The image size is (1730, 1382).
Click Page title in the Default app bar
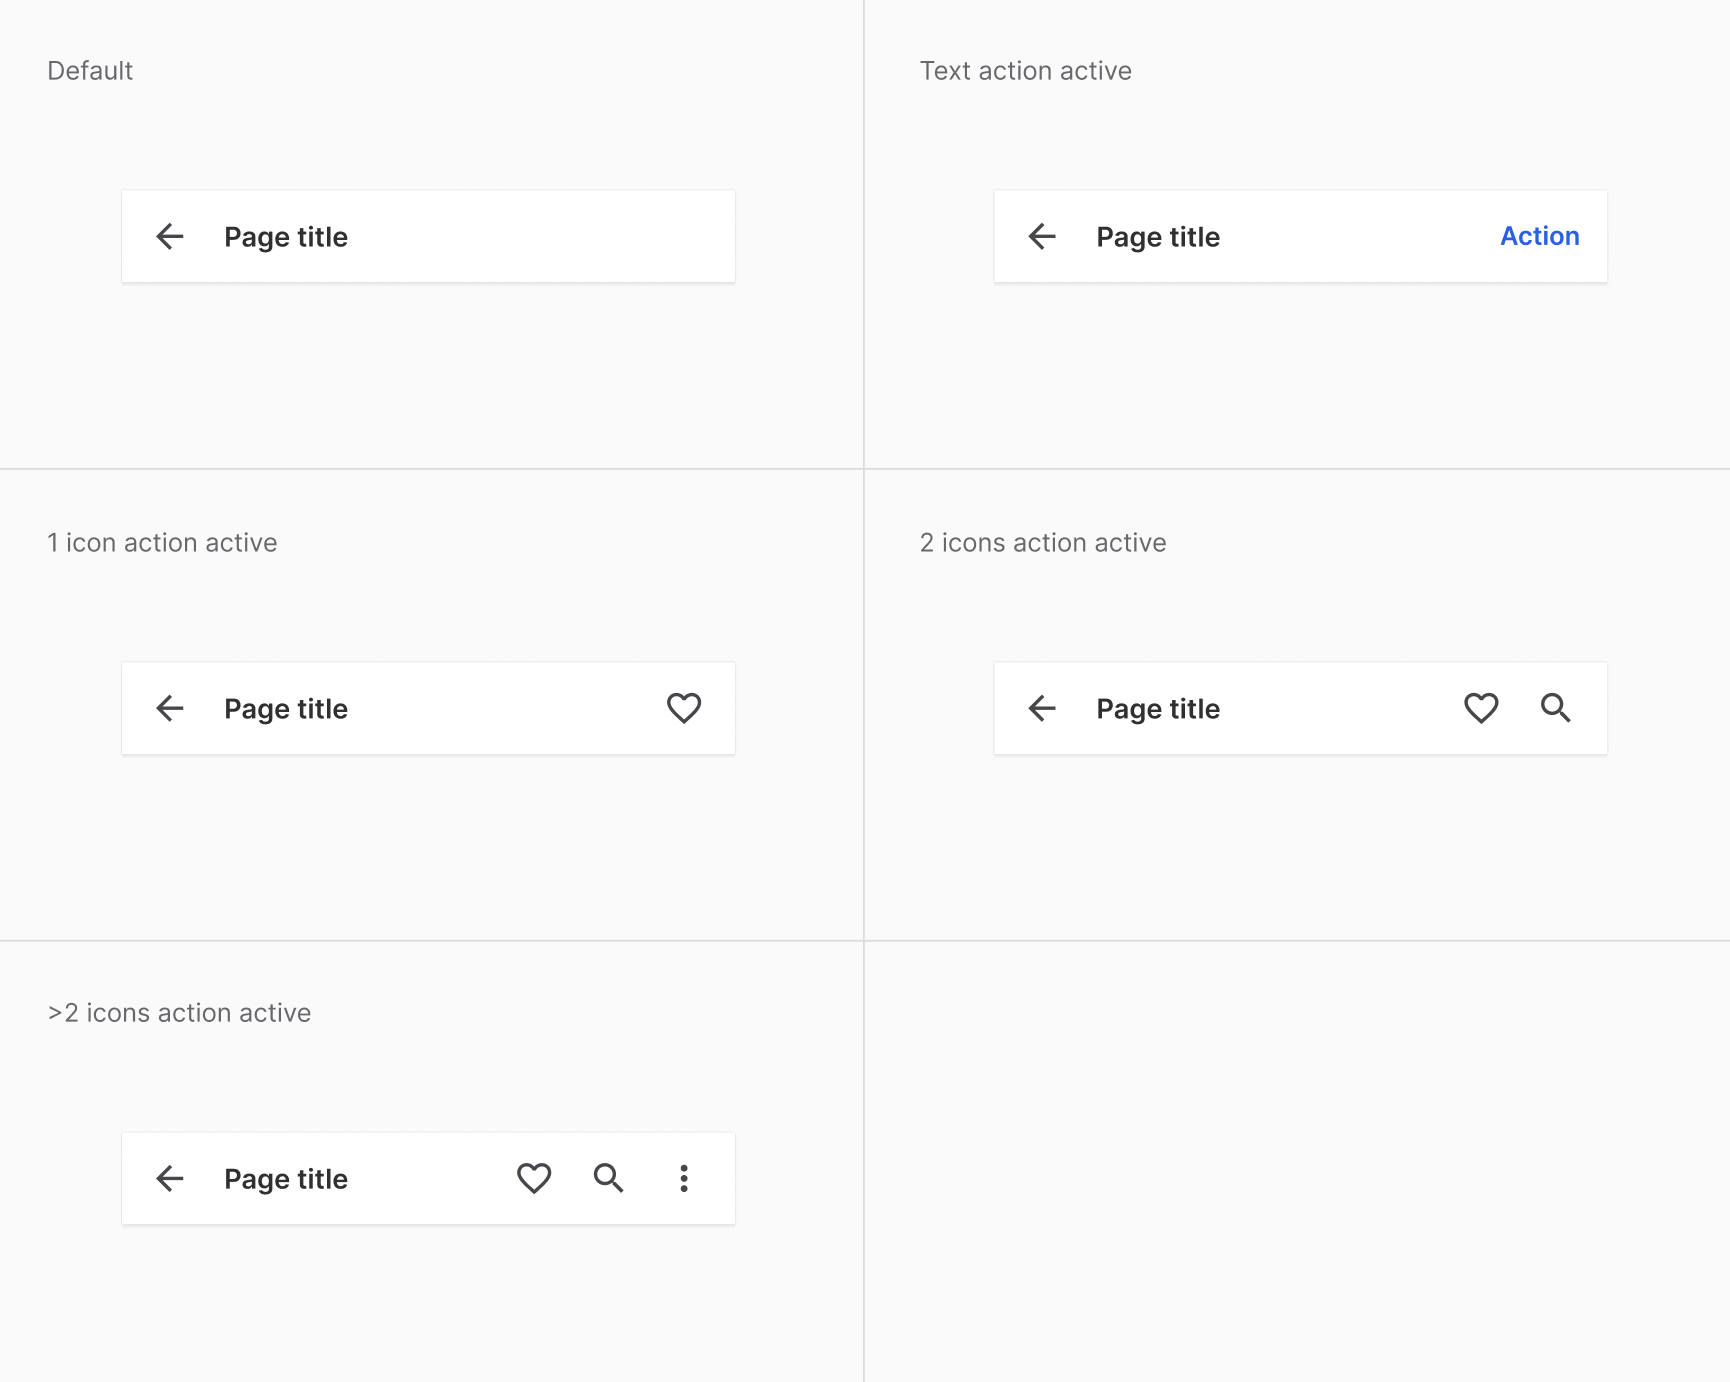coord(286,237)
